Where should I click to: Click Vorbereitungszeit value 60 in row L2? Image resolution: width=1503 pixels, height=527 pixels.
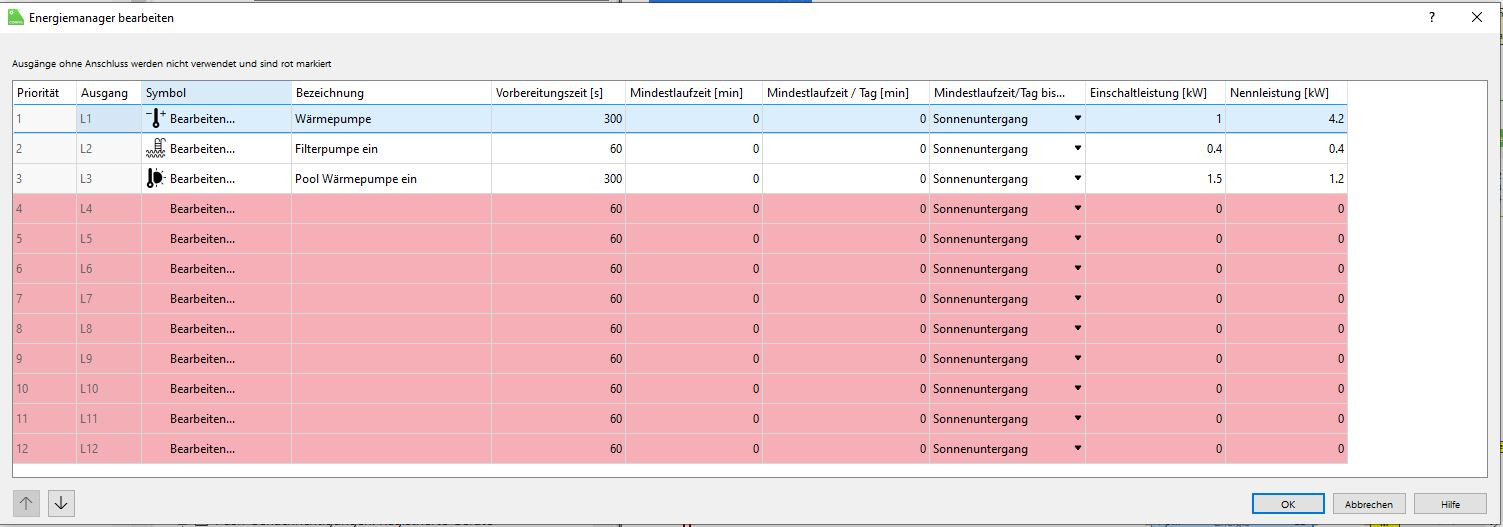click(559, 149)
